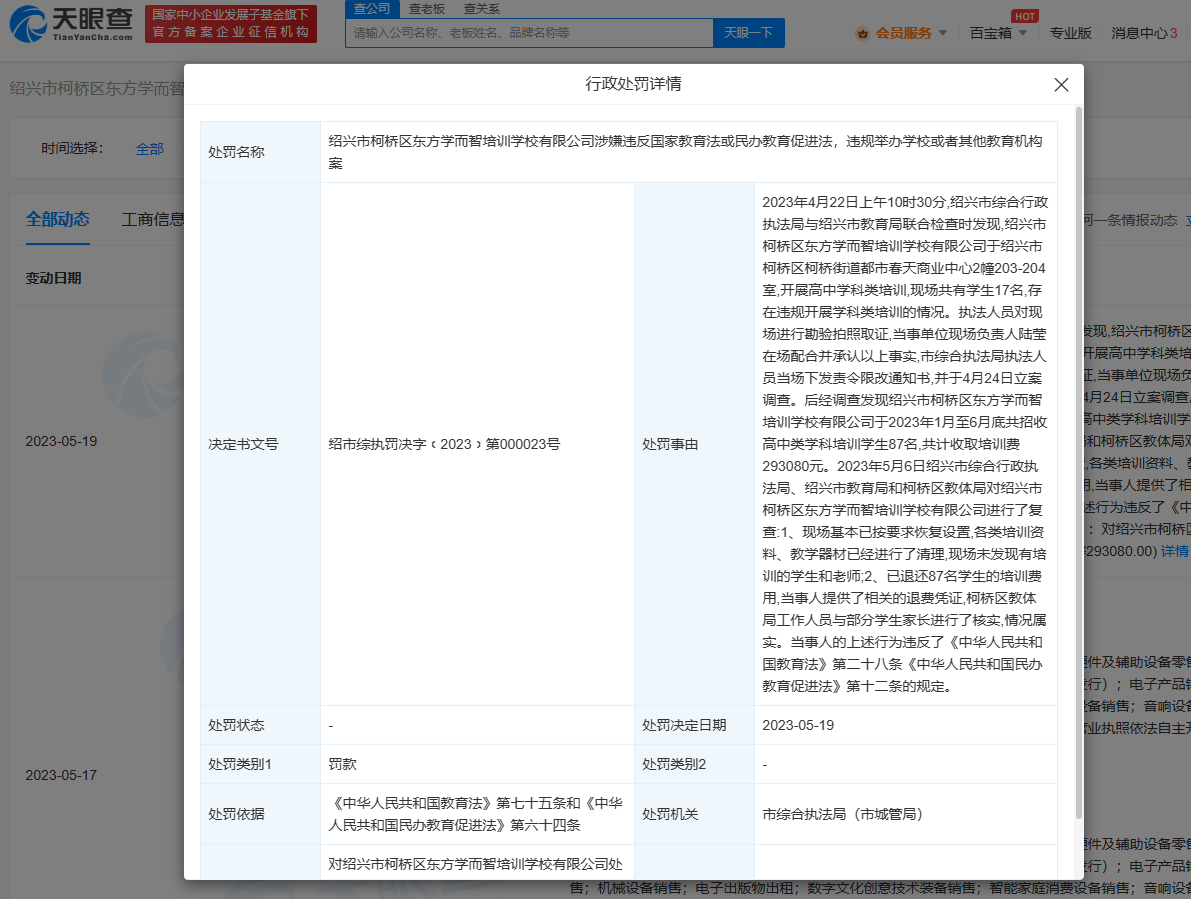Click the 处罚状态 label cell
The image size is (1191, 899).
tap(261, 725)
